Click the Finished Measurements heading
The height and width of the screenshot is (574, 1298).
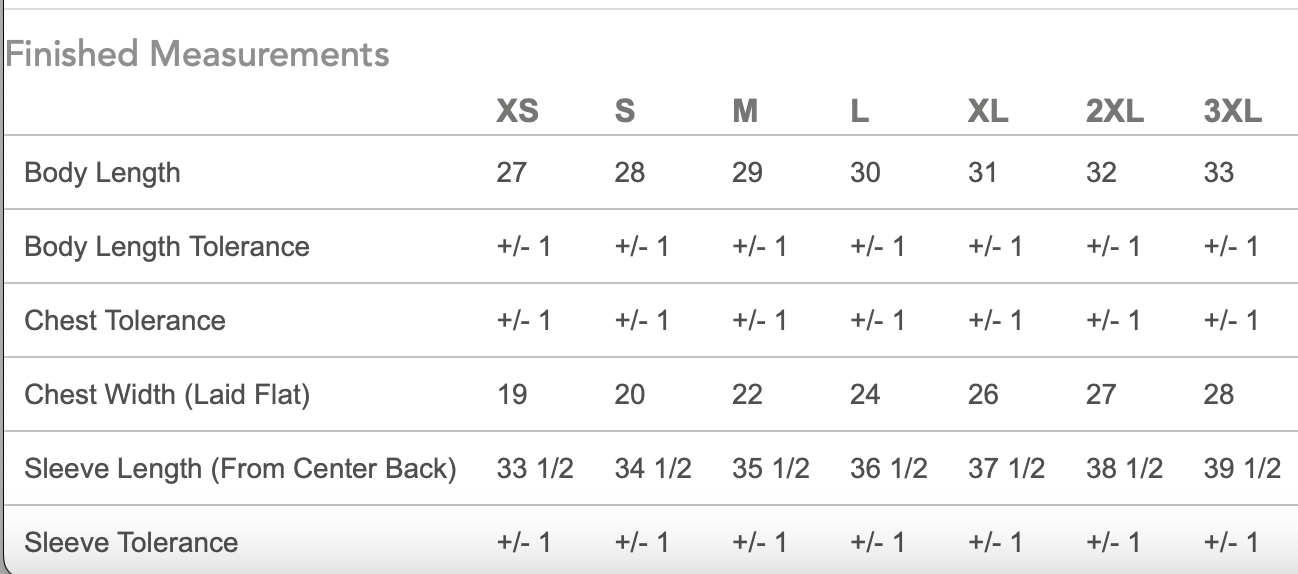point(198,54)
